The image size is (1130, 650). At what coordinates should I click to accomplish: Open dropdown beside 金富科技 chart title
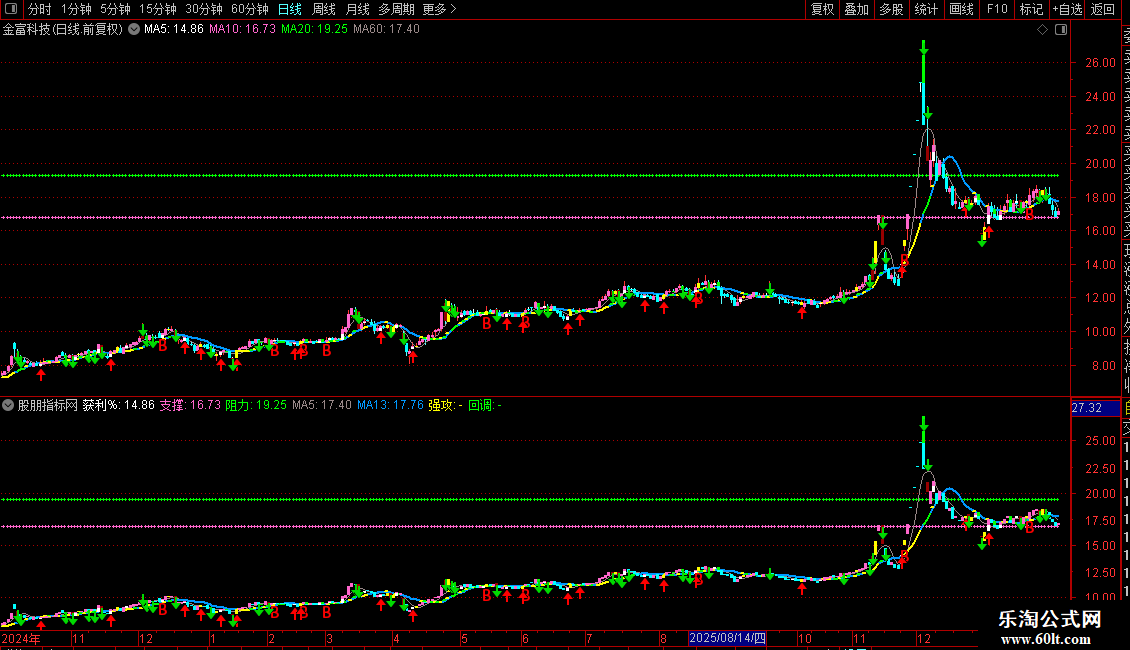(134, 29)
